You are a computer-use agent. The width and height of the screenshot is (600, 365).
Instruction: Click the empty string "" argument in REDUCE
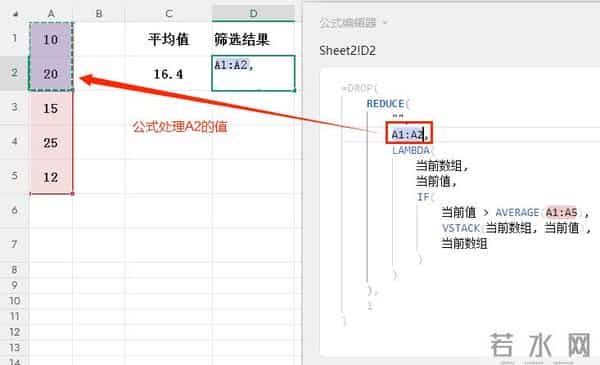click(x=398, y=116)
